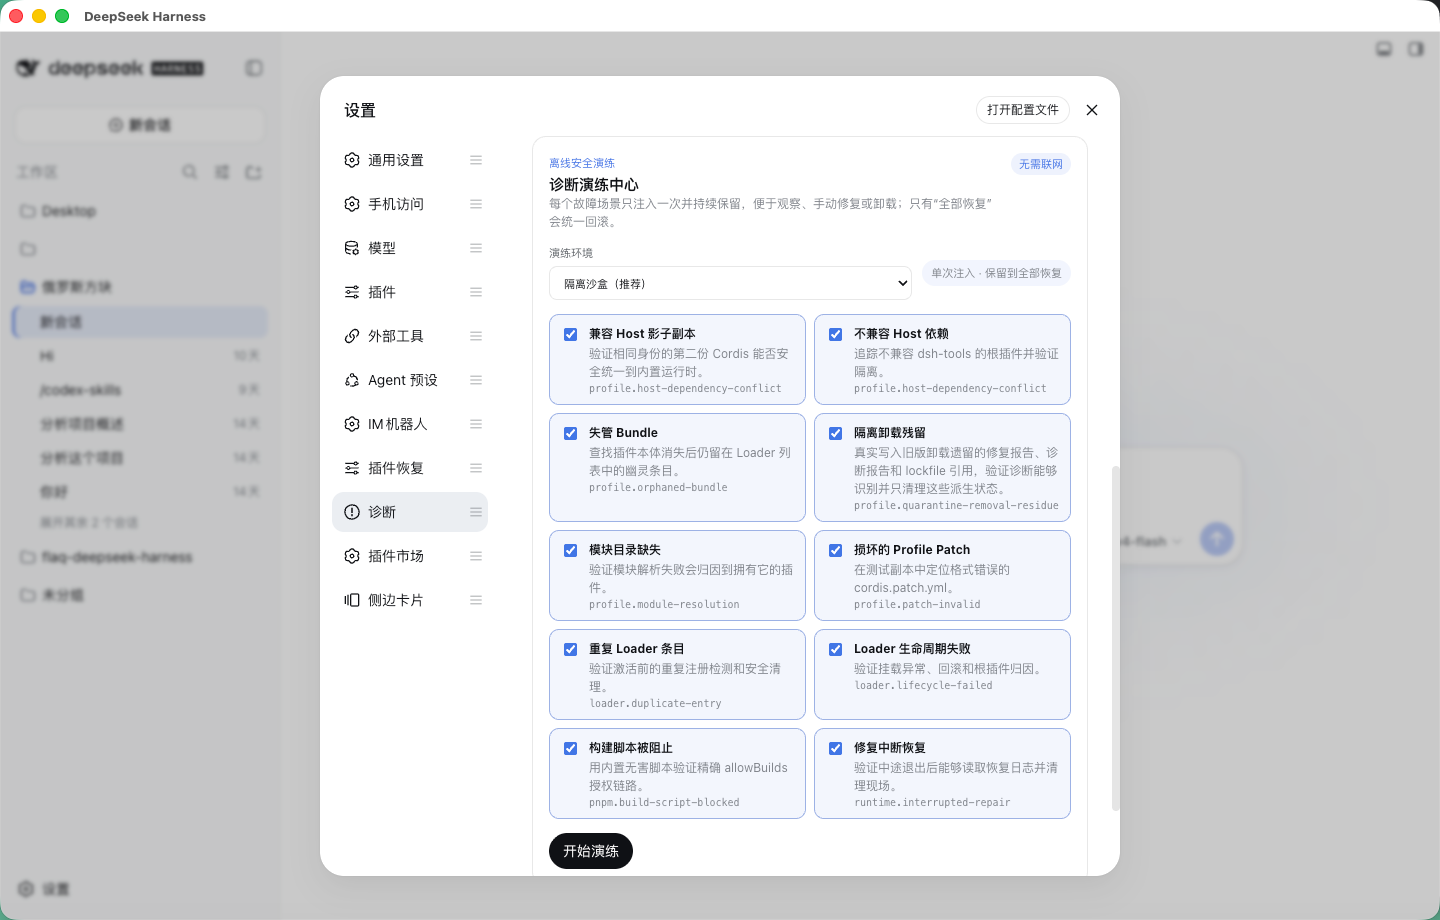Screen dimensions: 1440x920
Task: Click the 插件市场 icon
Action: pyautogui.click(x=352, y=556)
